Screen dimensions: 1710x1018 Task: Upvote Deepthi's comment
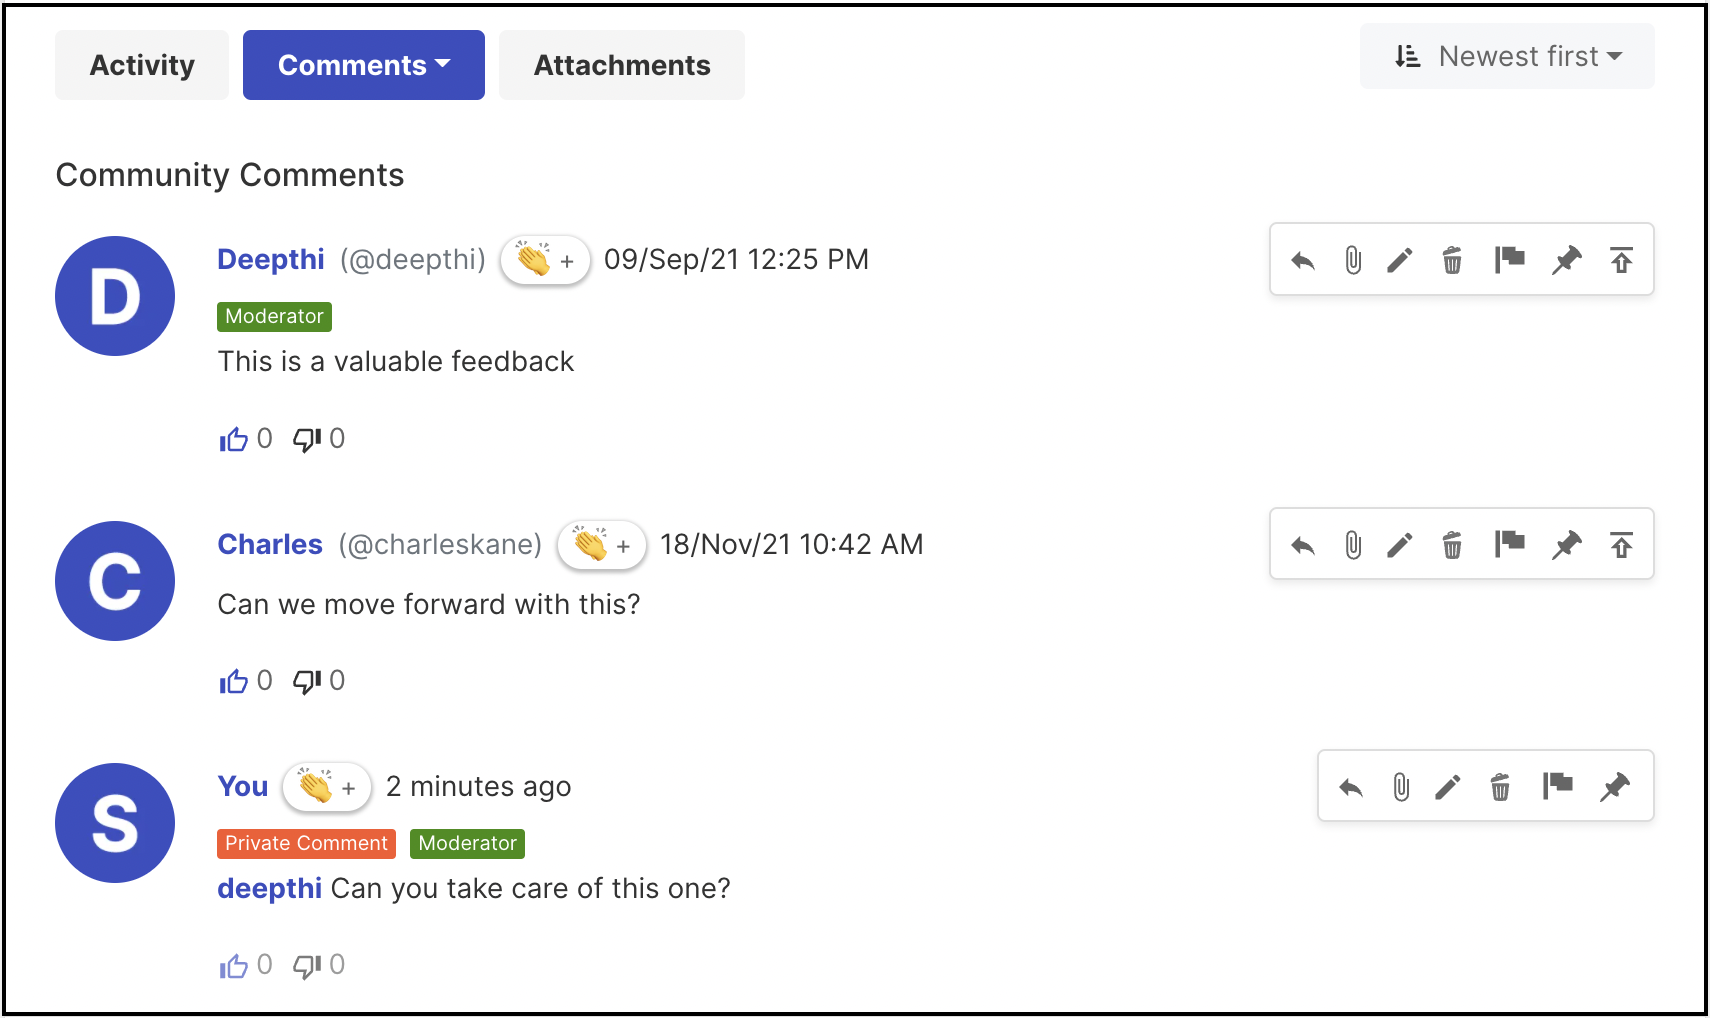tap(233, 439)
